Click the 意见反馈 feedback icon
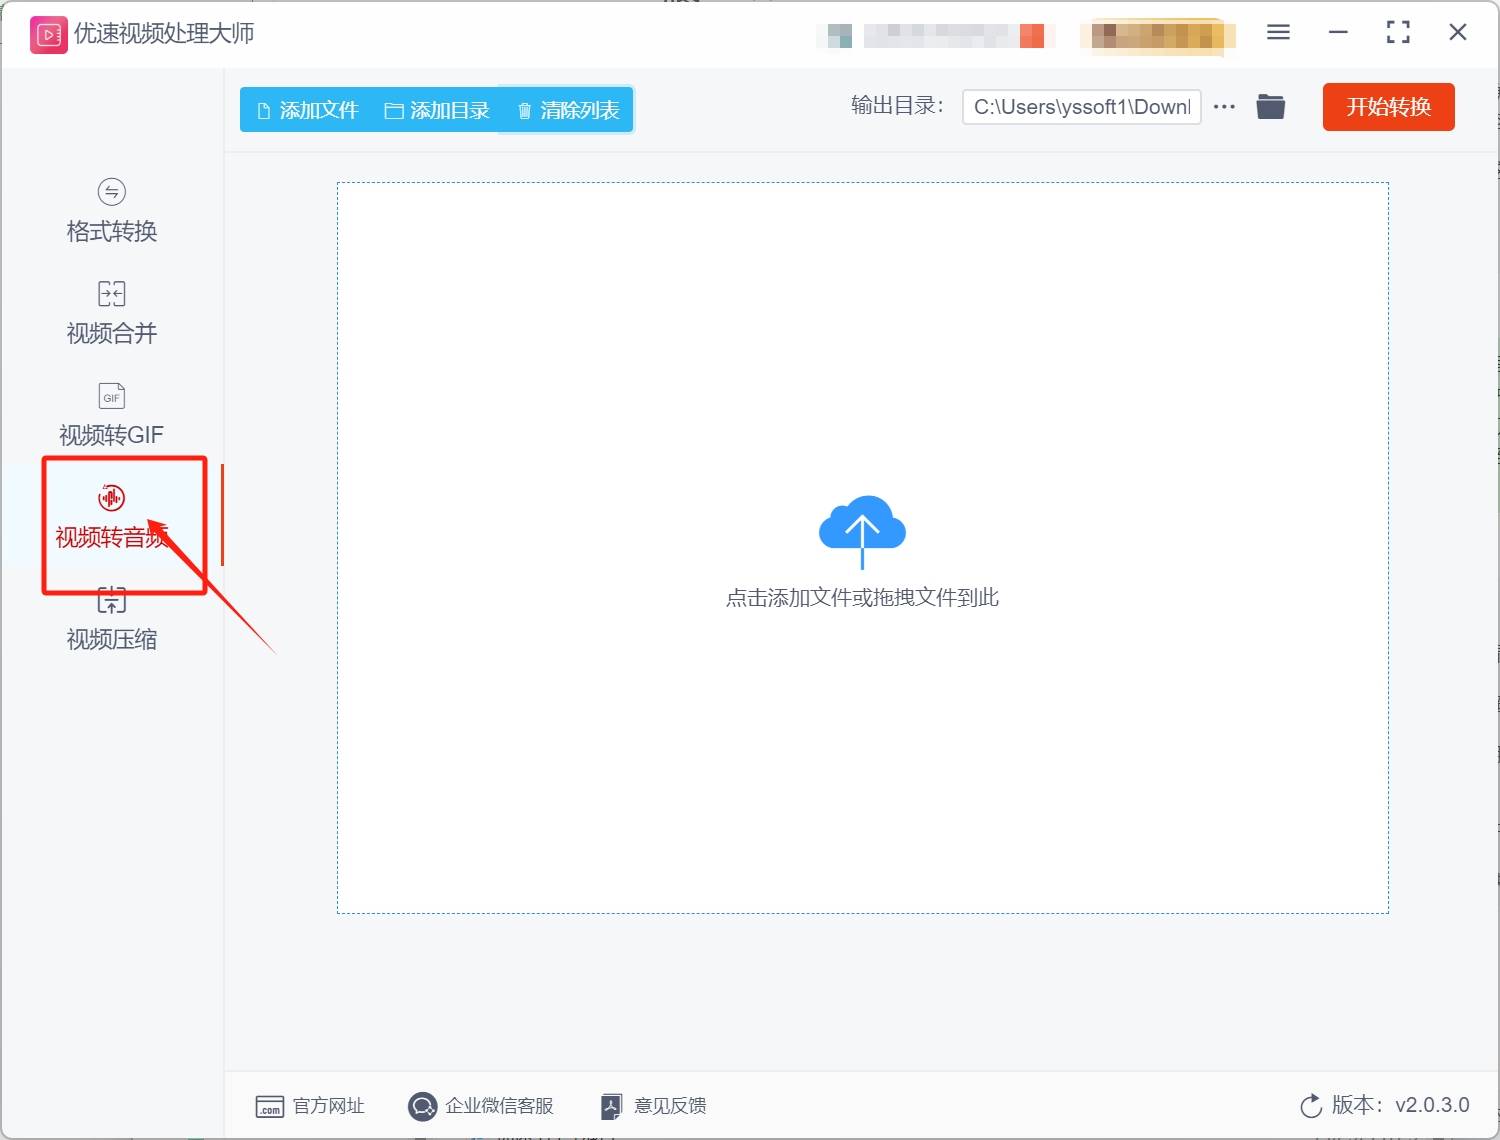Image resolution: width=1500 pixels, height=1140 pixels. pos(610,1105)
